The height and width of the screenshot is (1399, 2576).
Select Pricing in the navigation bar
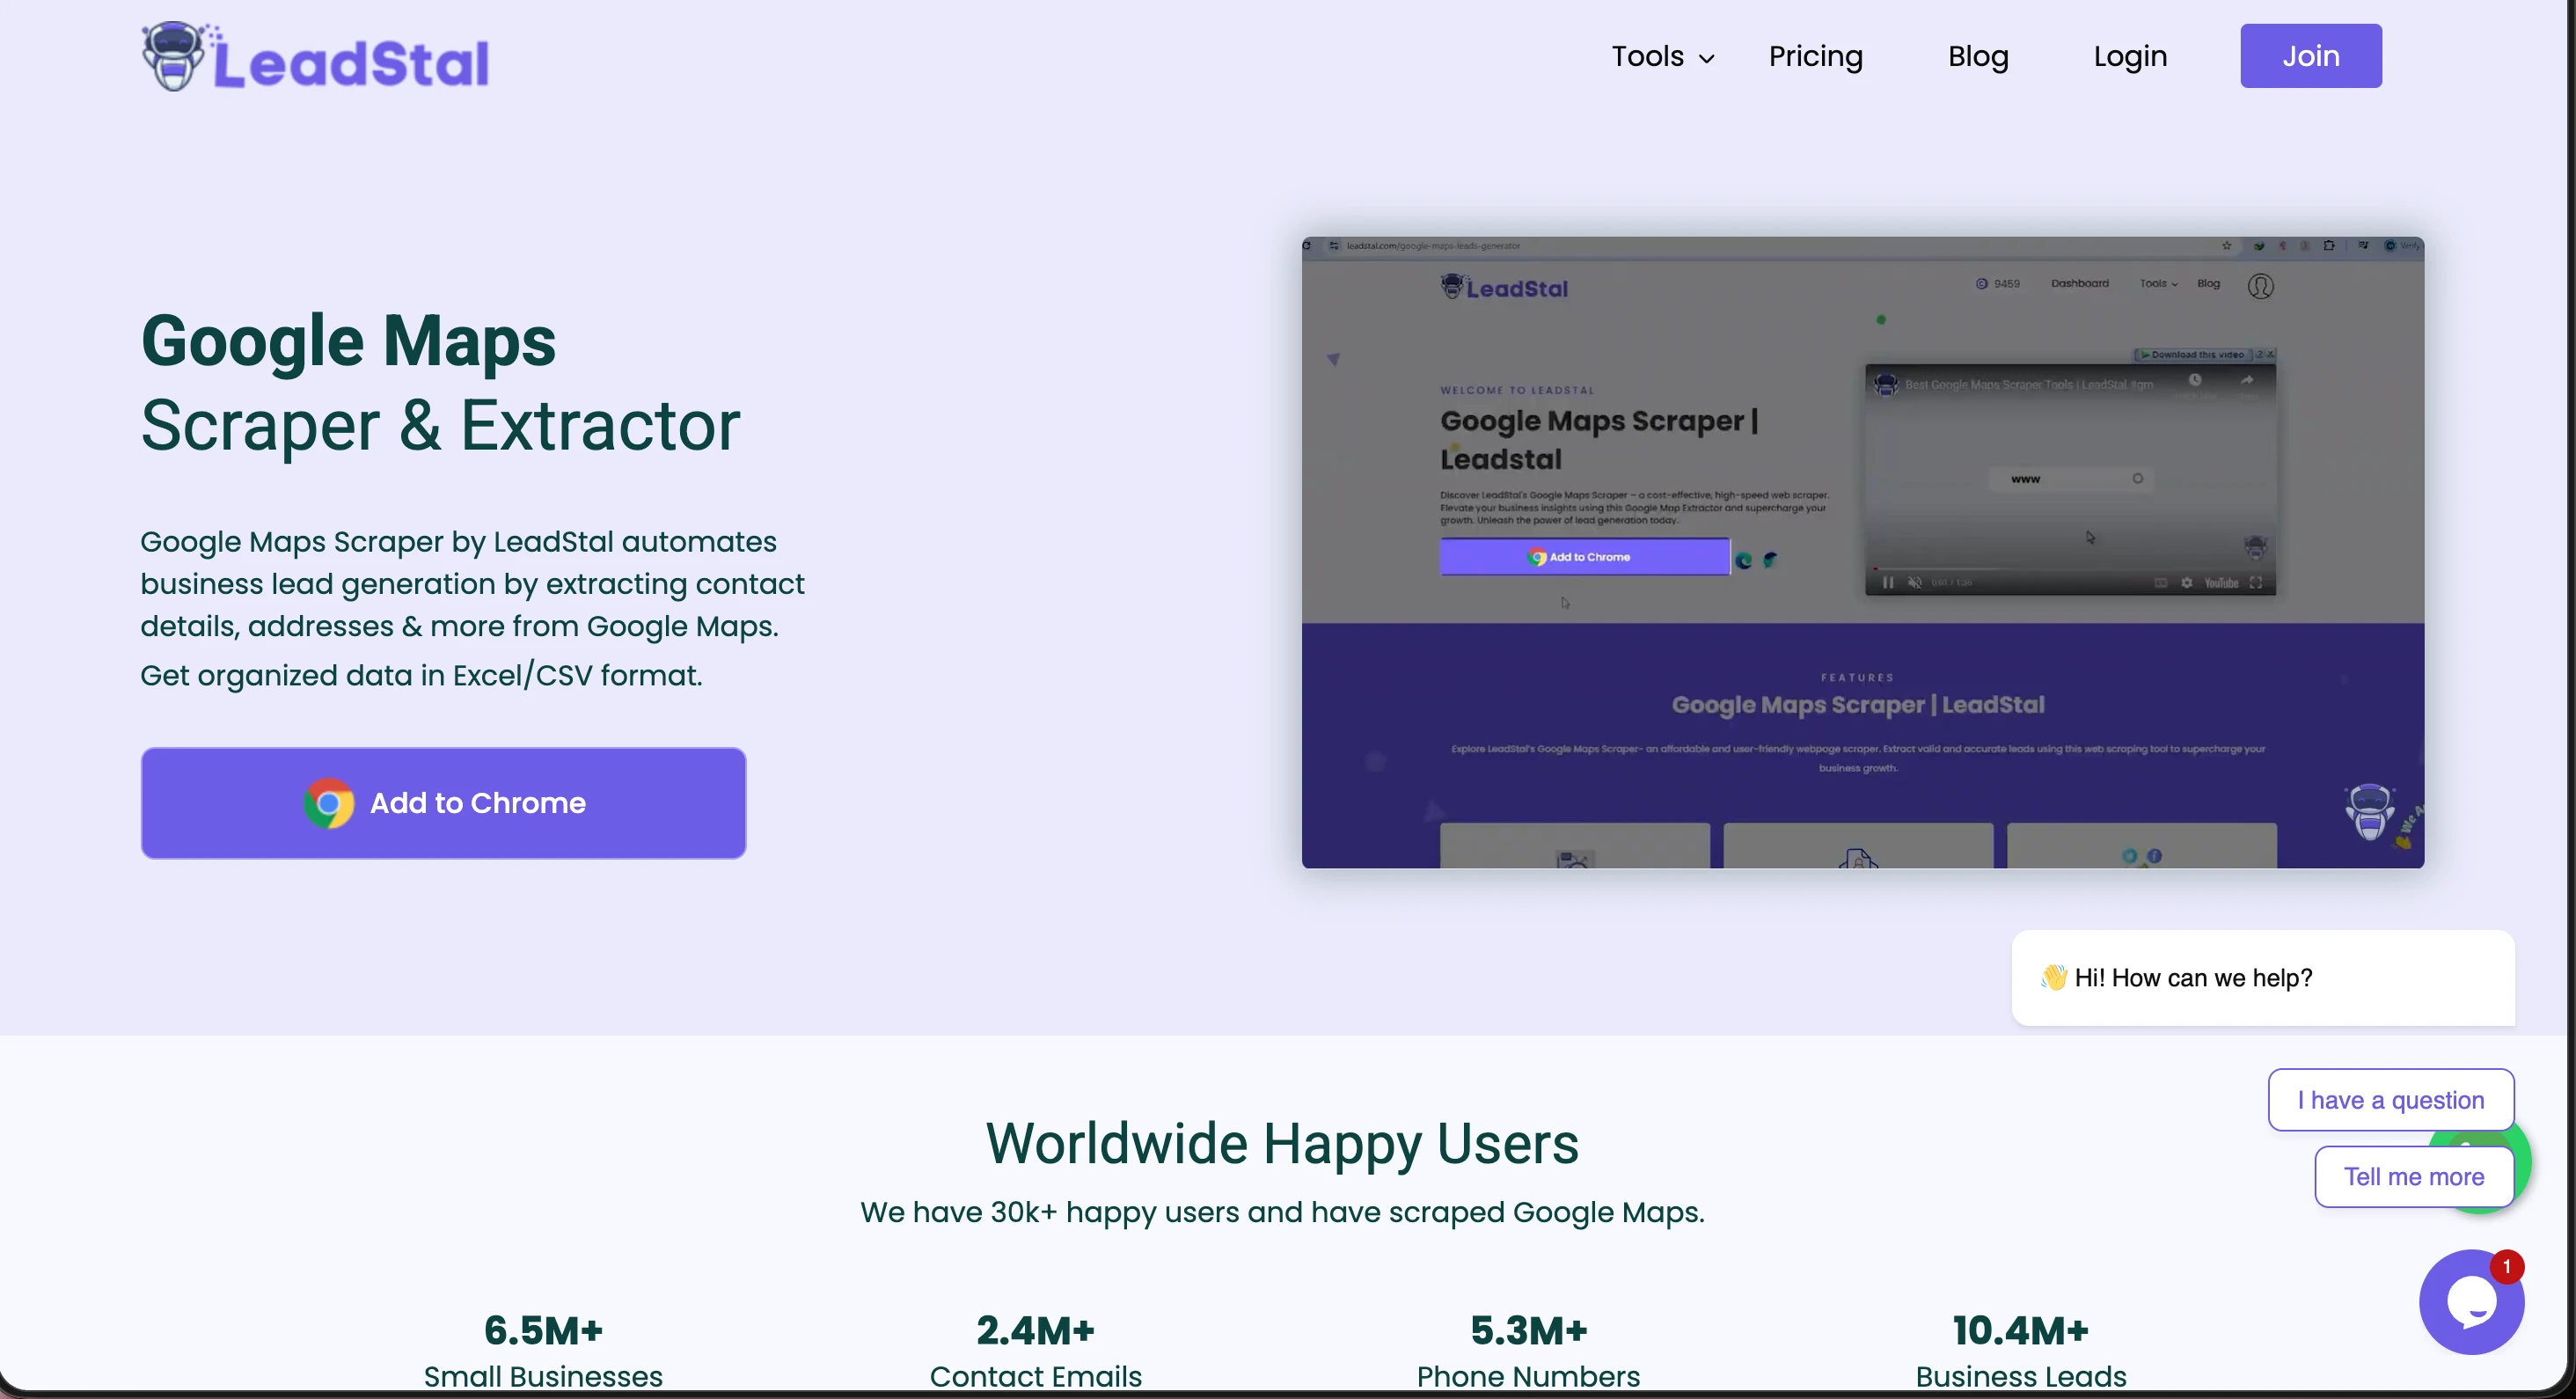(1815, 56)
